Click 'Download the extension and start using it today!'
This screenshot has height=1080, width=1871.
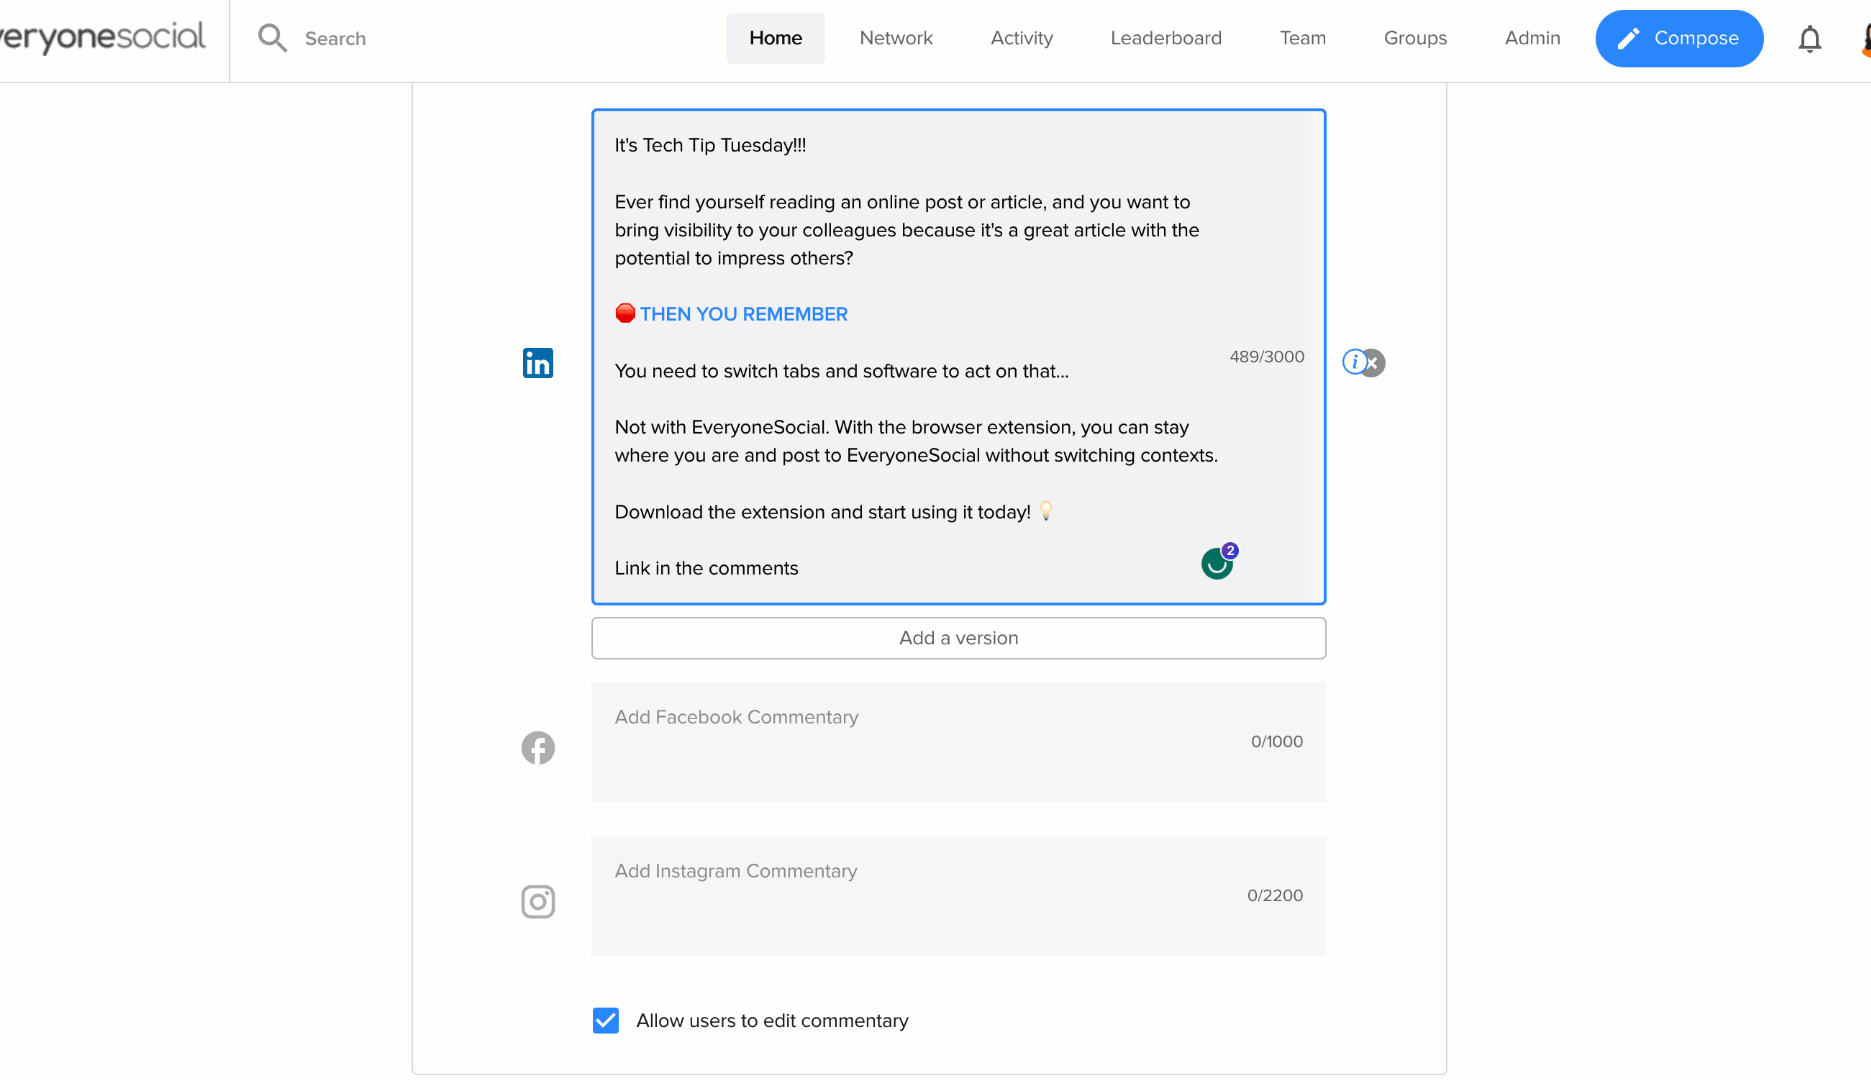click(x=823, y=512)
